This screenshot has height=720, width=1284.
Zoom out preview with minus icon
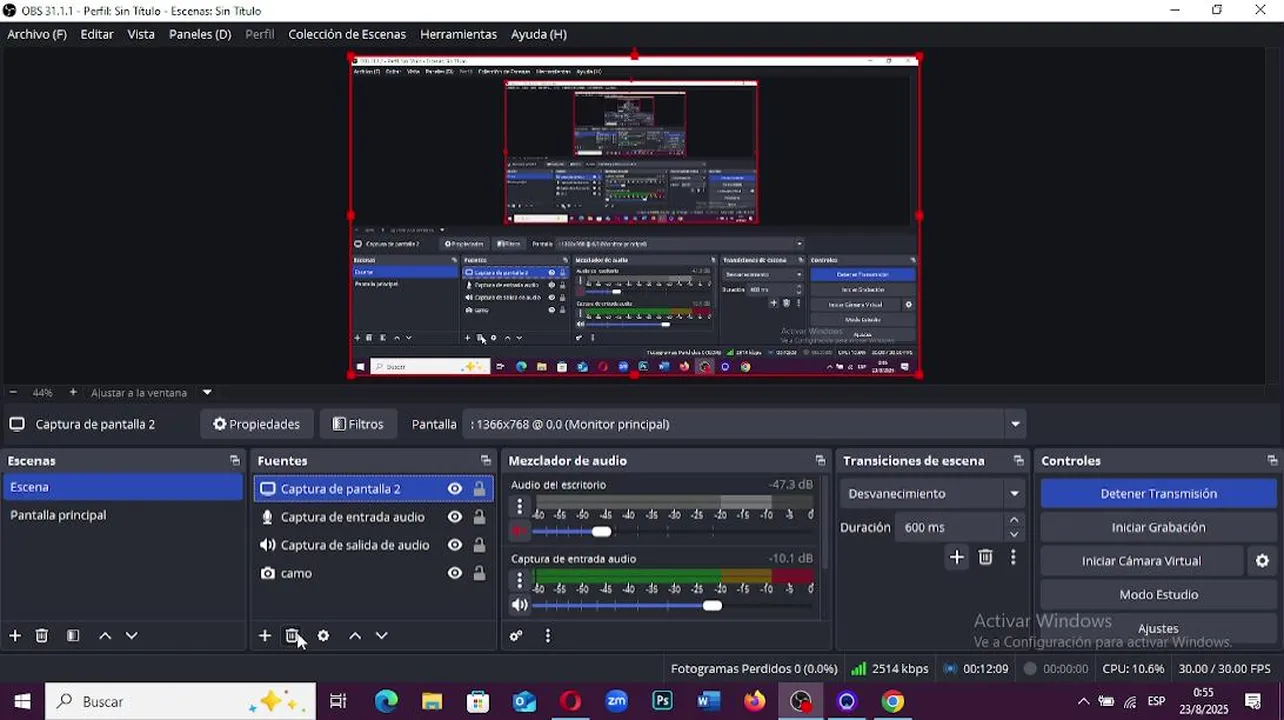coord(13,393)
